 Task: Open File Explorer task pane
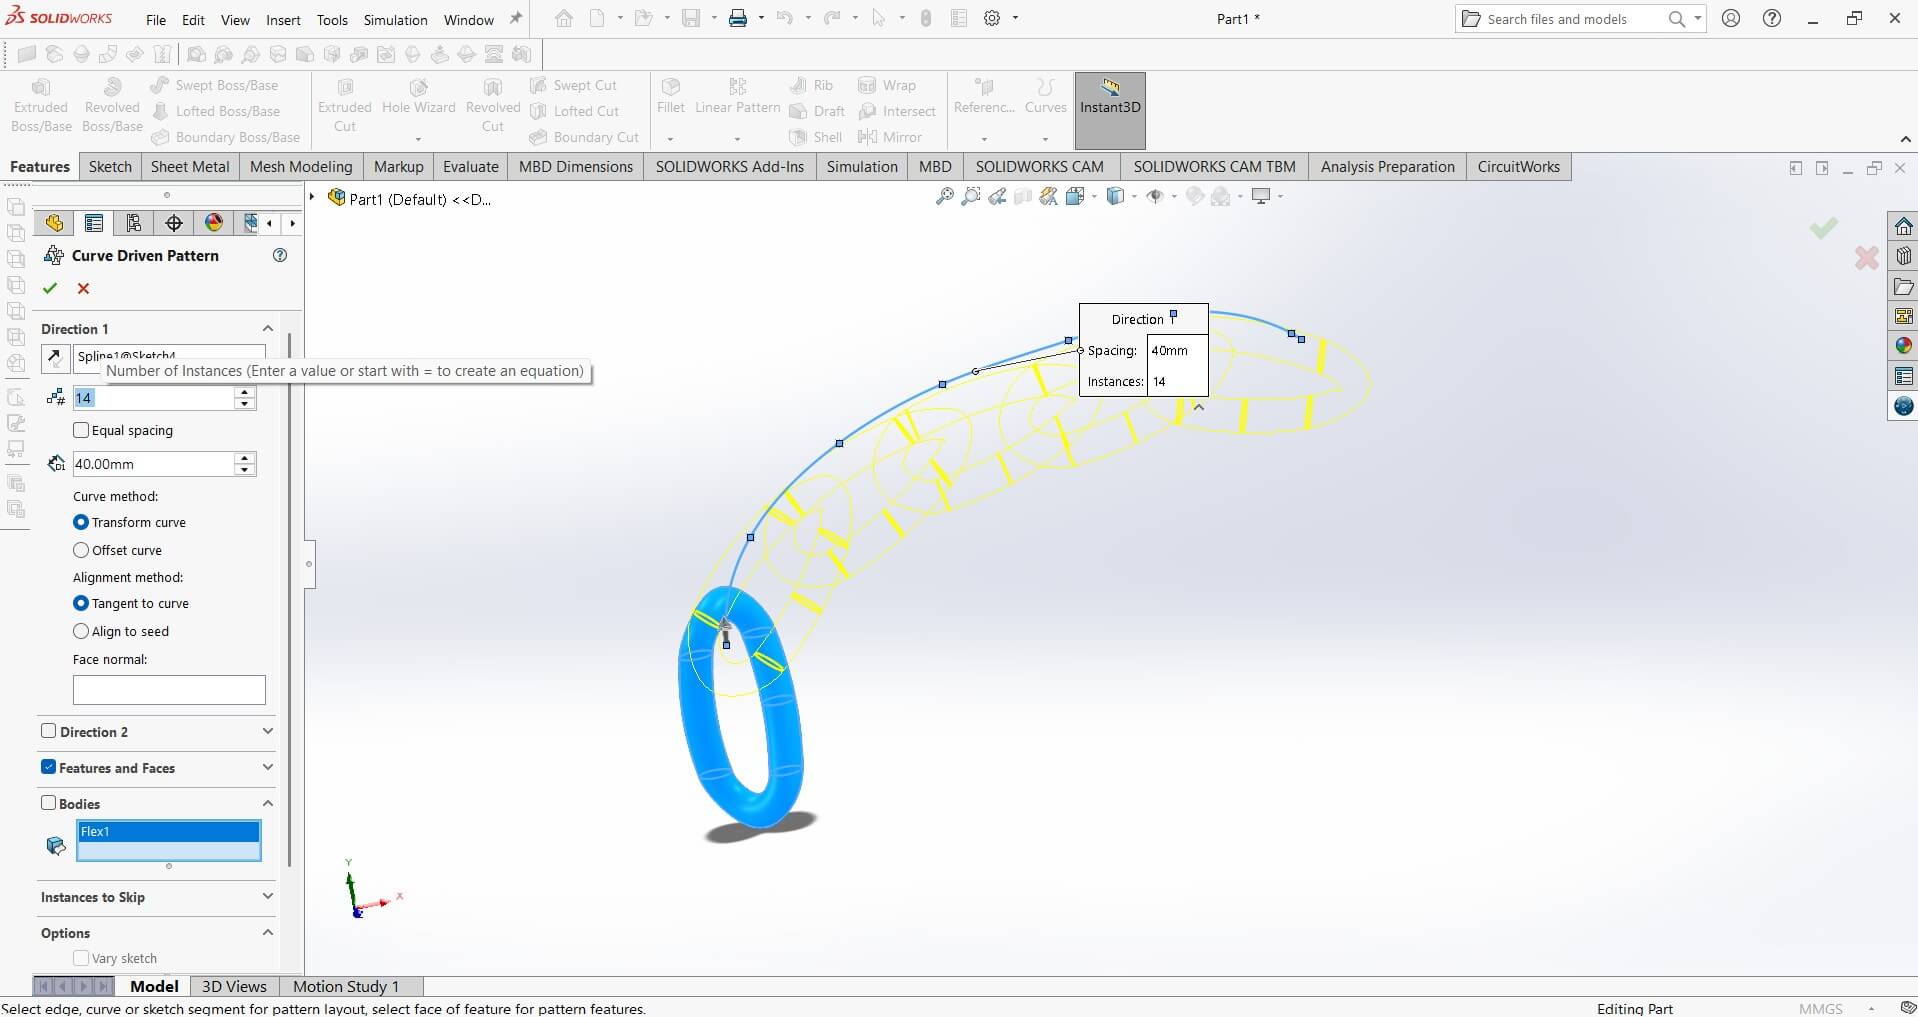[1903, 287]
